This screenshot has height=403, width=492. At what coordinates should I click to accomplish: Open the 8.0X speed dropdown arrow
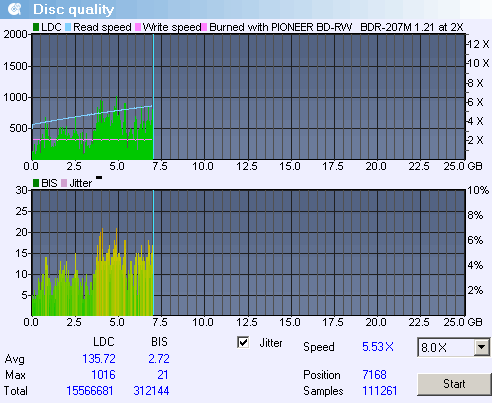pos(481,347)
